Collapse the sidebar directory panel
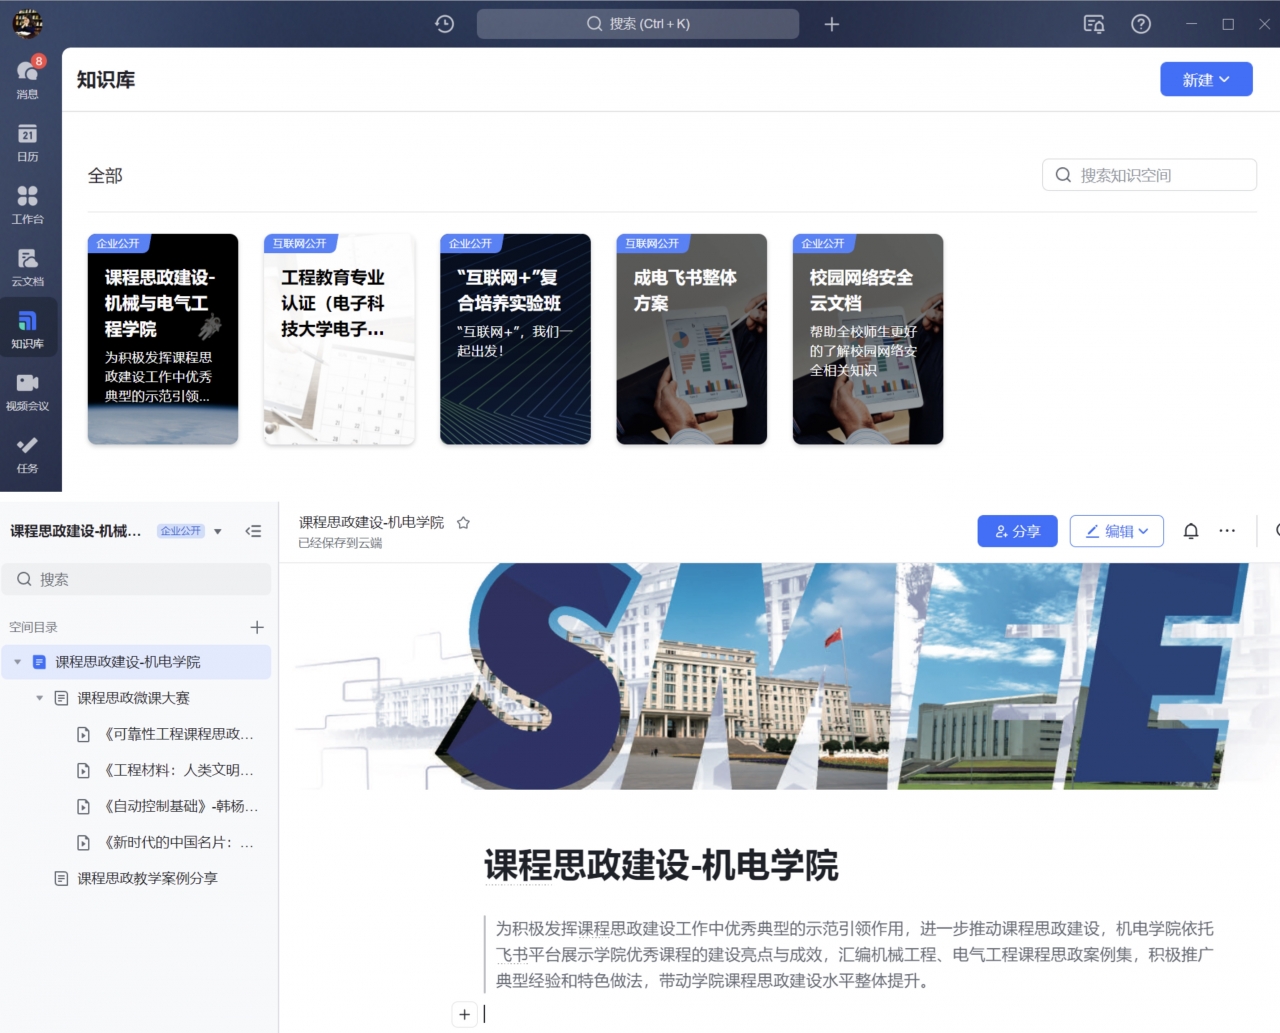The height and width of the screenshot is (1033, 1280). 253,531
